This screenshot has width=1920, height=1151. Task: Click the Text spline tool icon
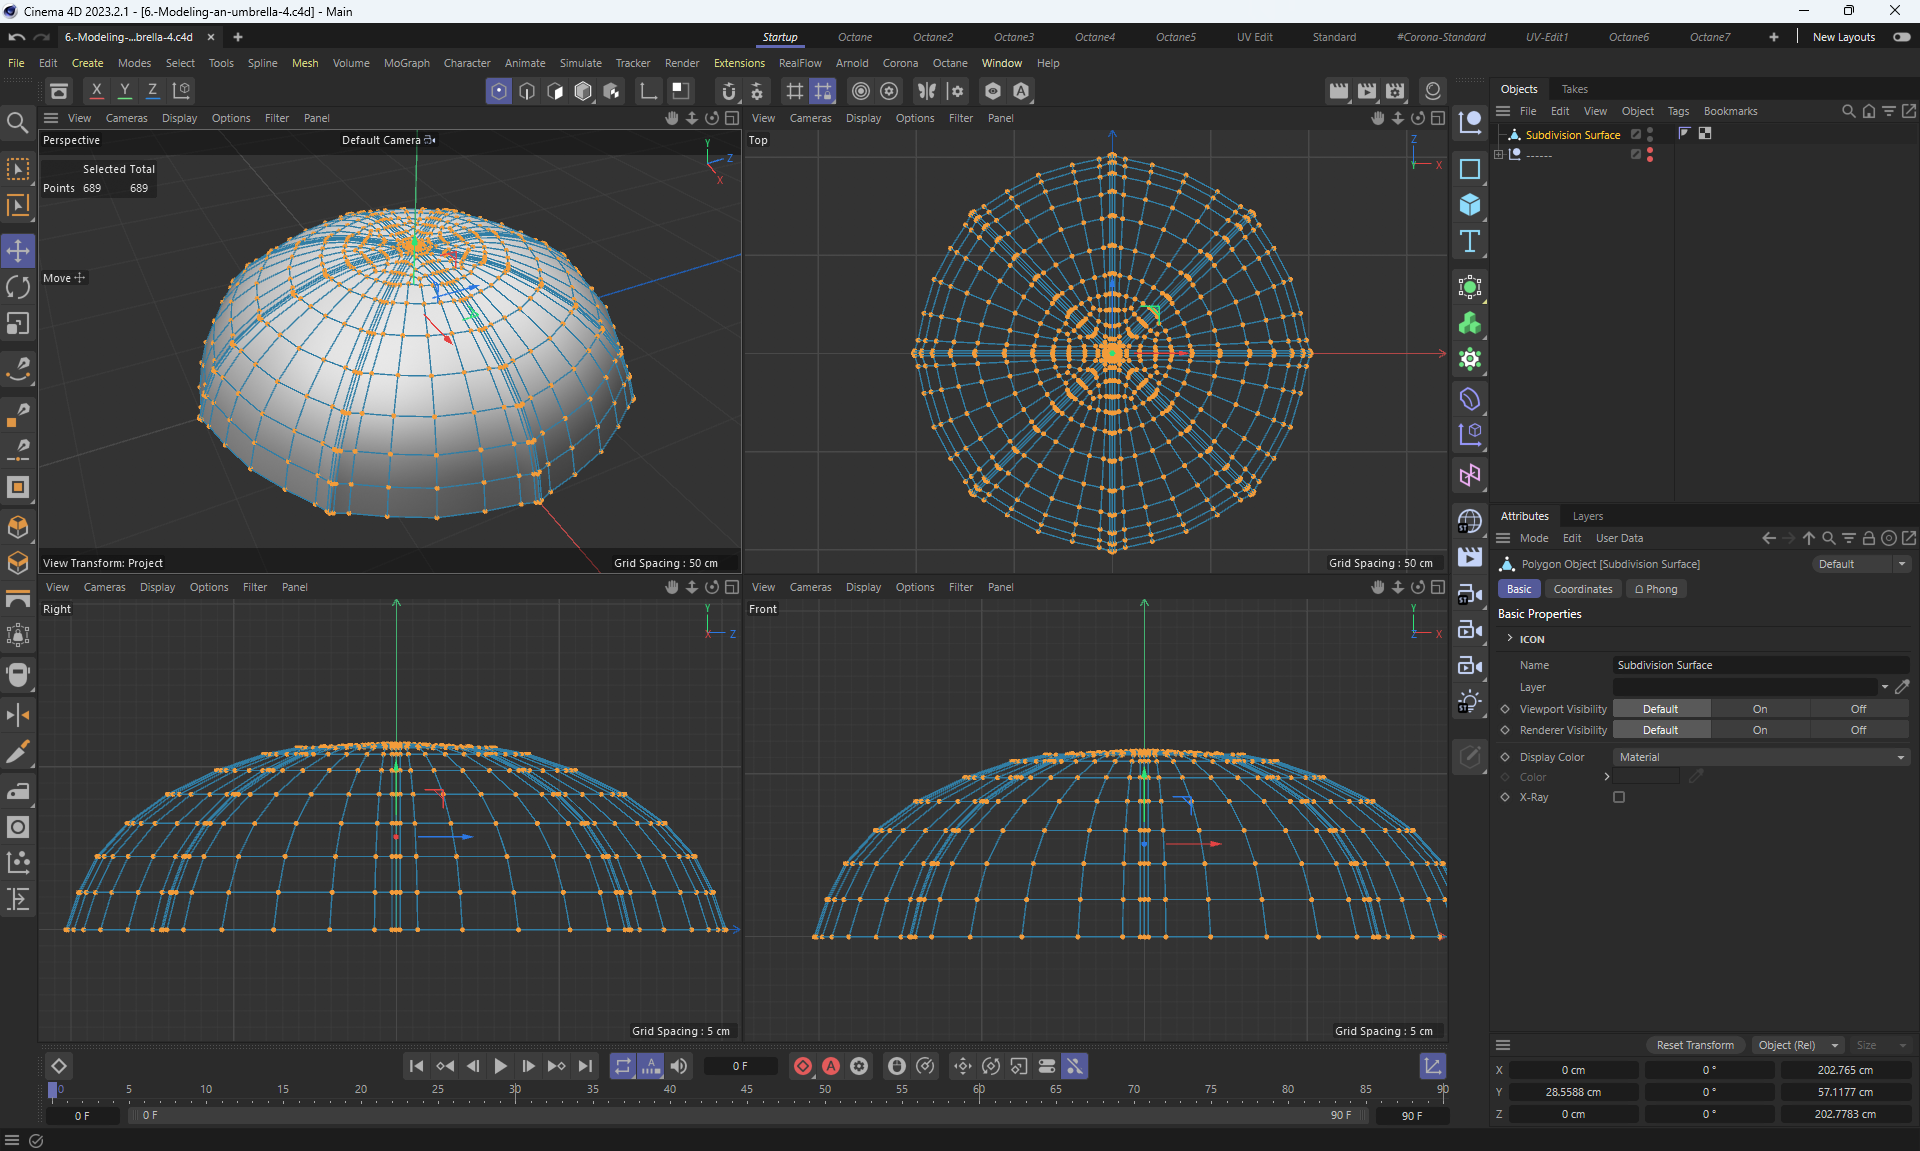[1469, 241]
